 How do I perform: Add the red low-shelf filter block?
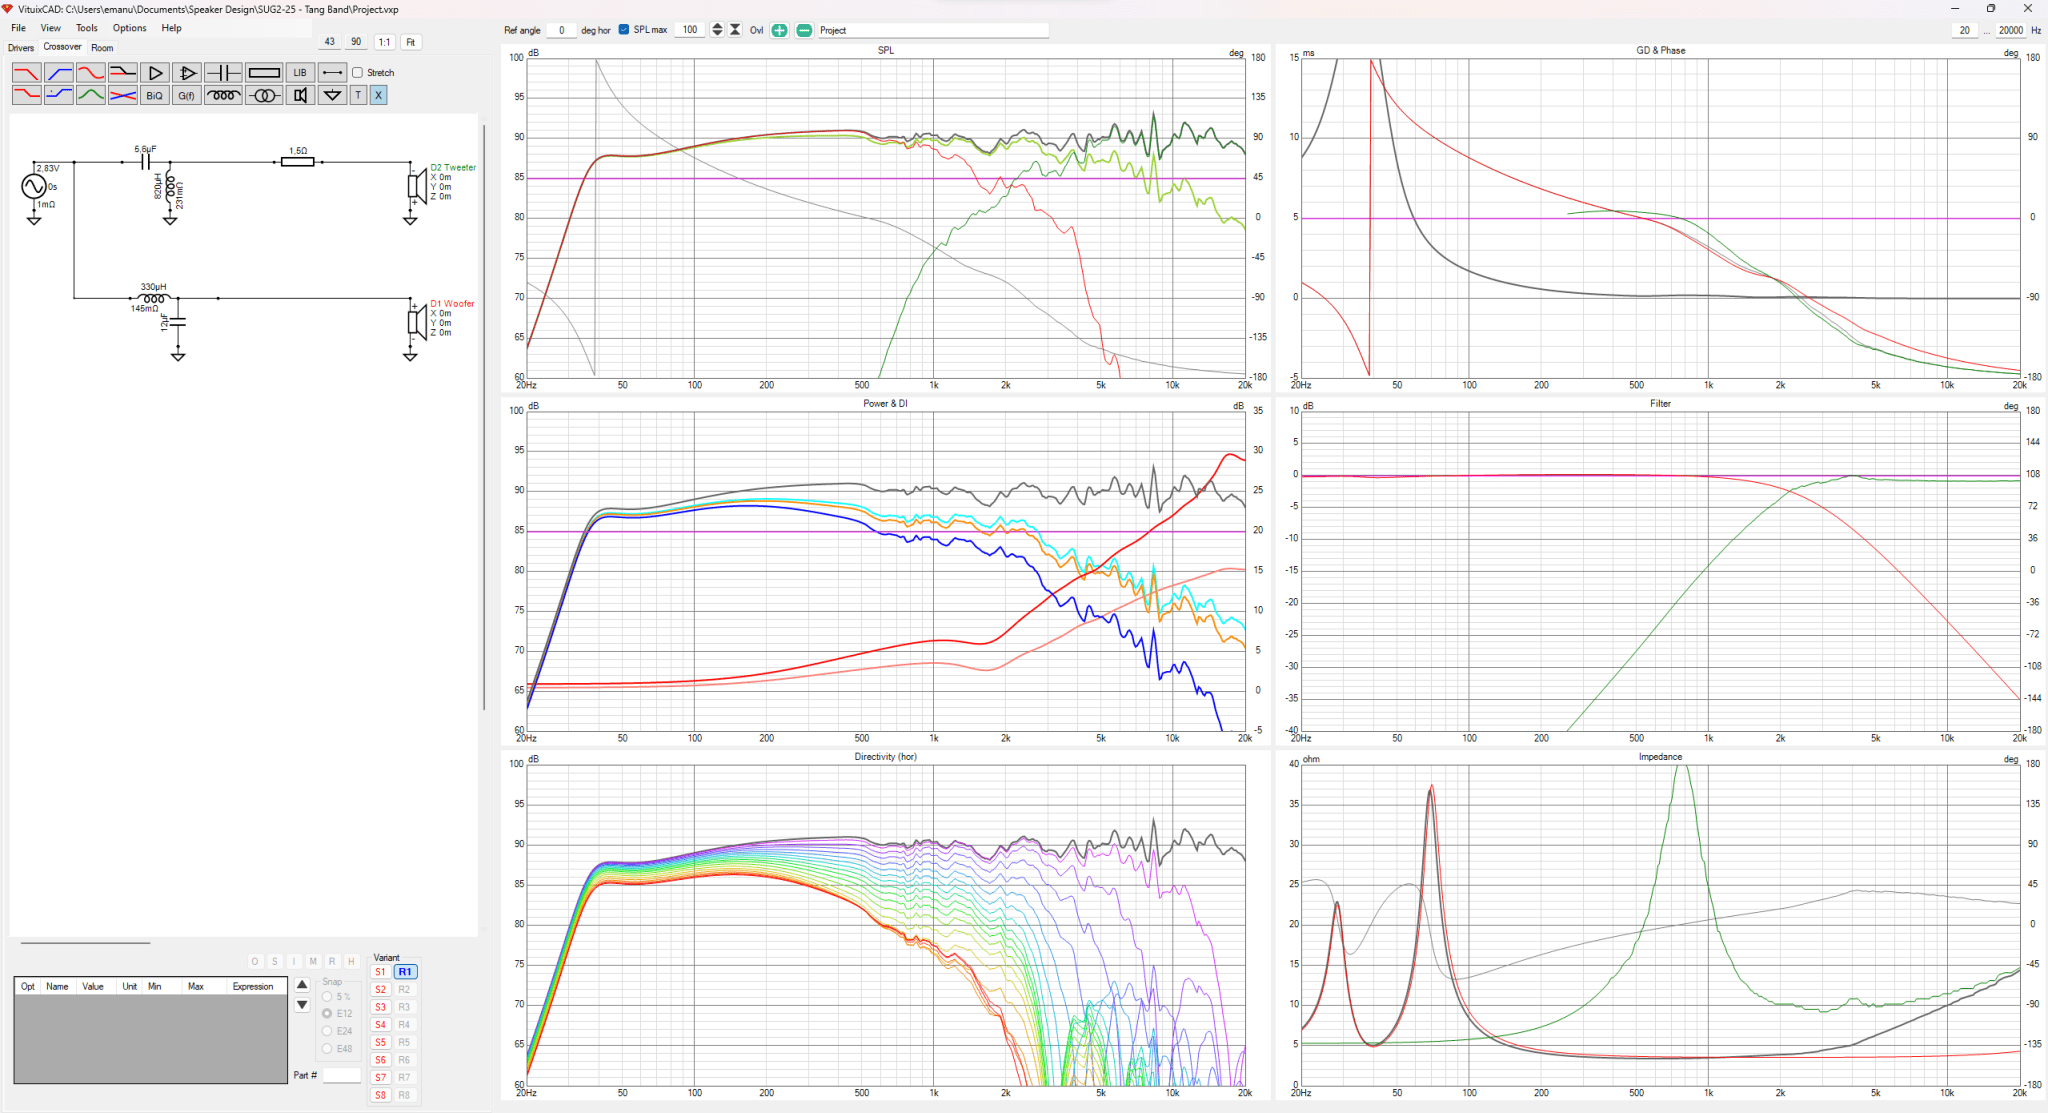(27, 95)
